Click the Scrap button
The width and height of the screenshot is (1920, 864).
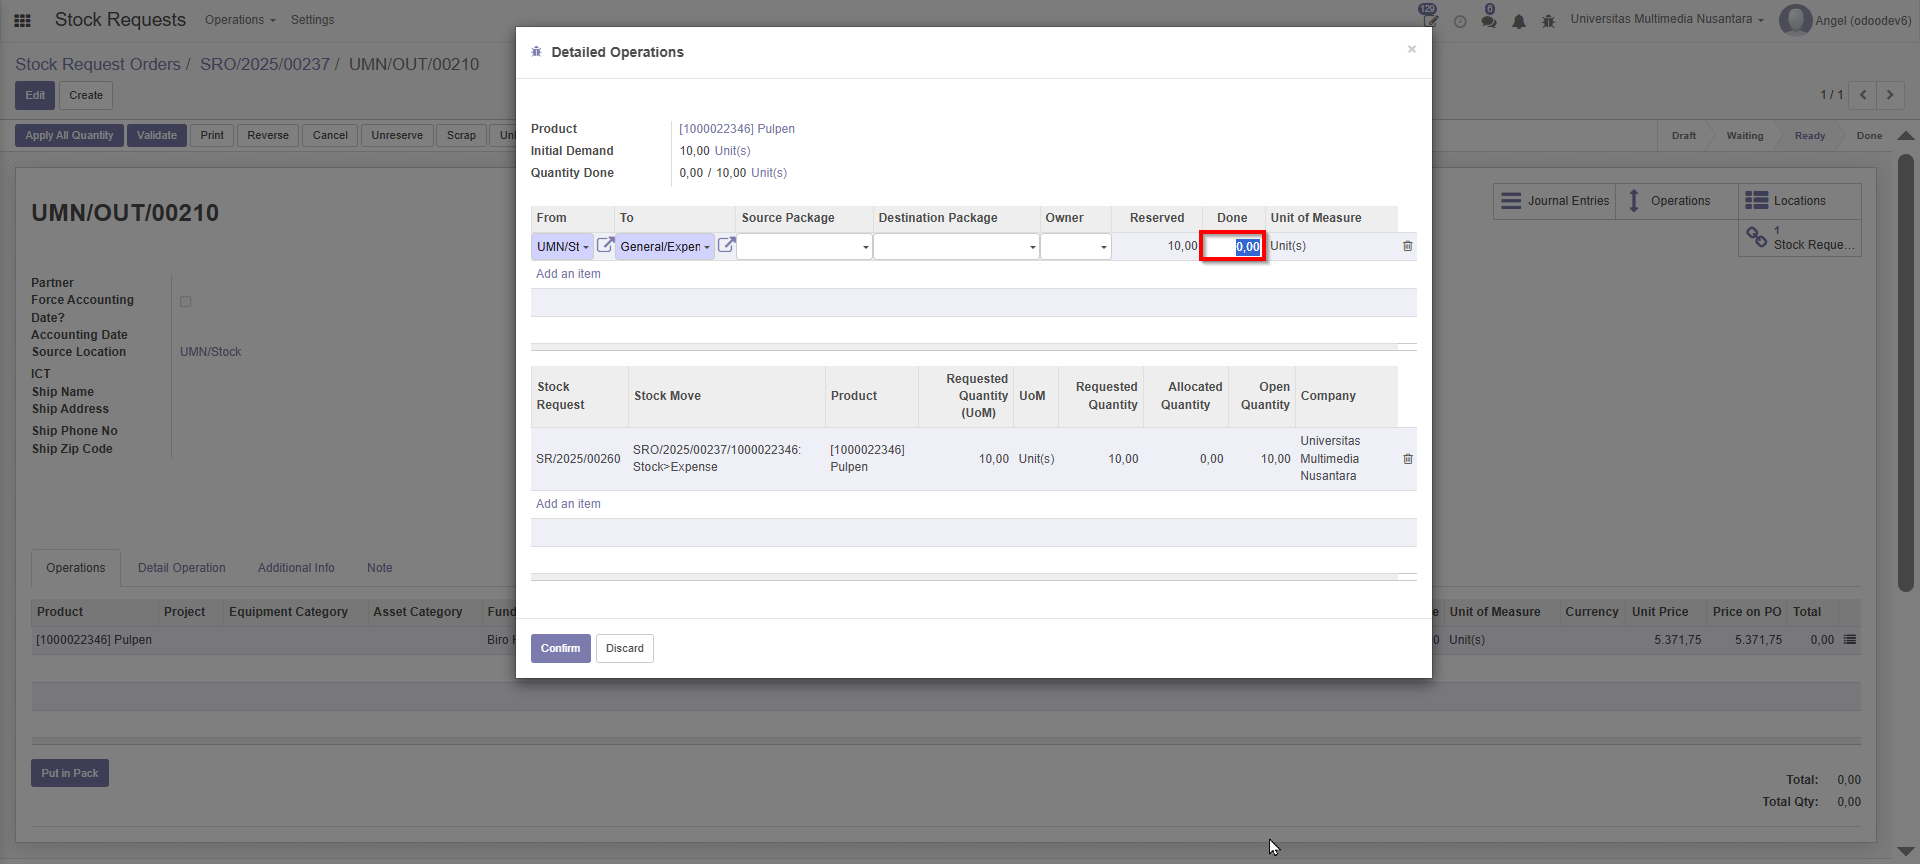coord(461,135)
